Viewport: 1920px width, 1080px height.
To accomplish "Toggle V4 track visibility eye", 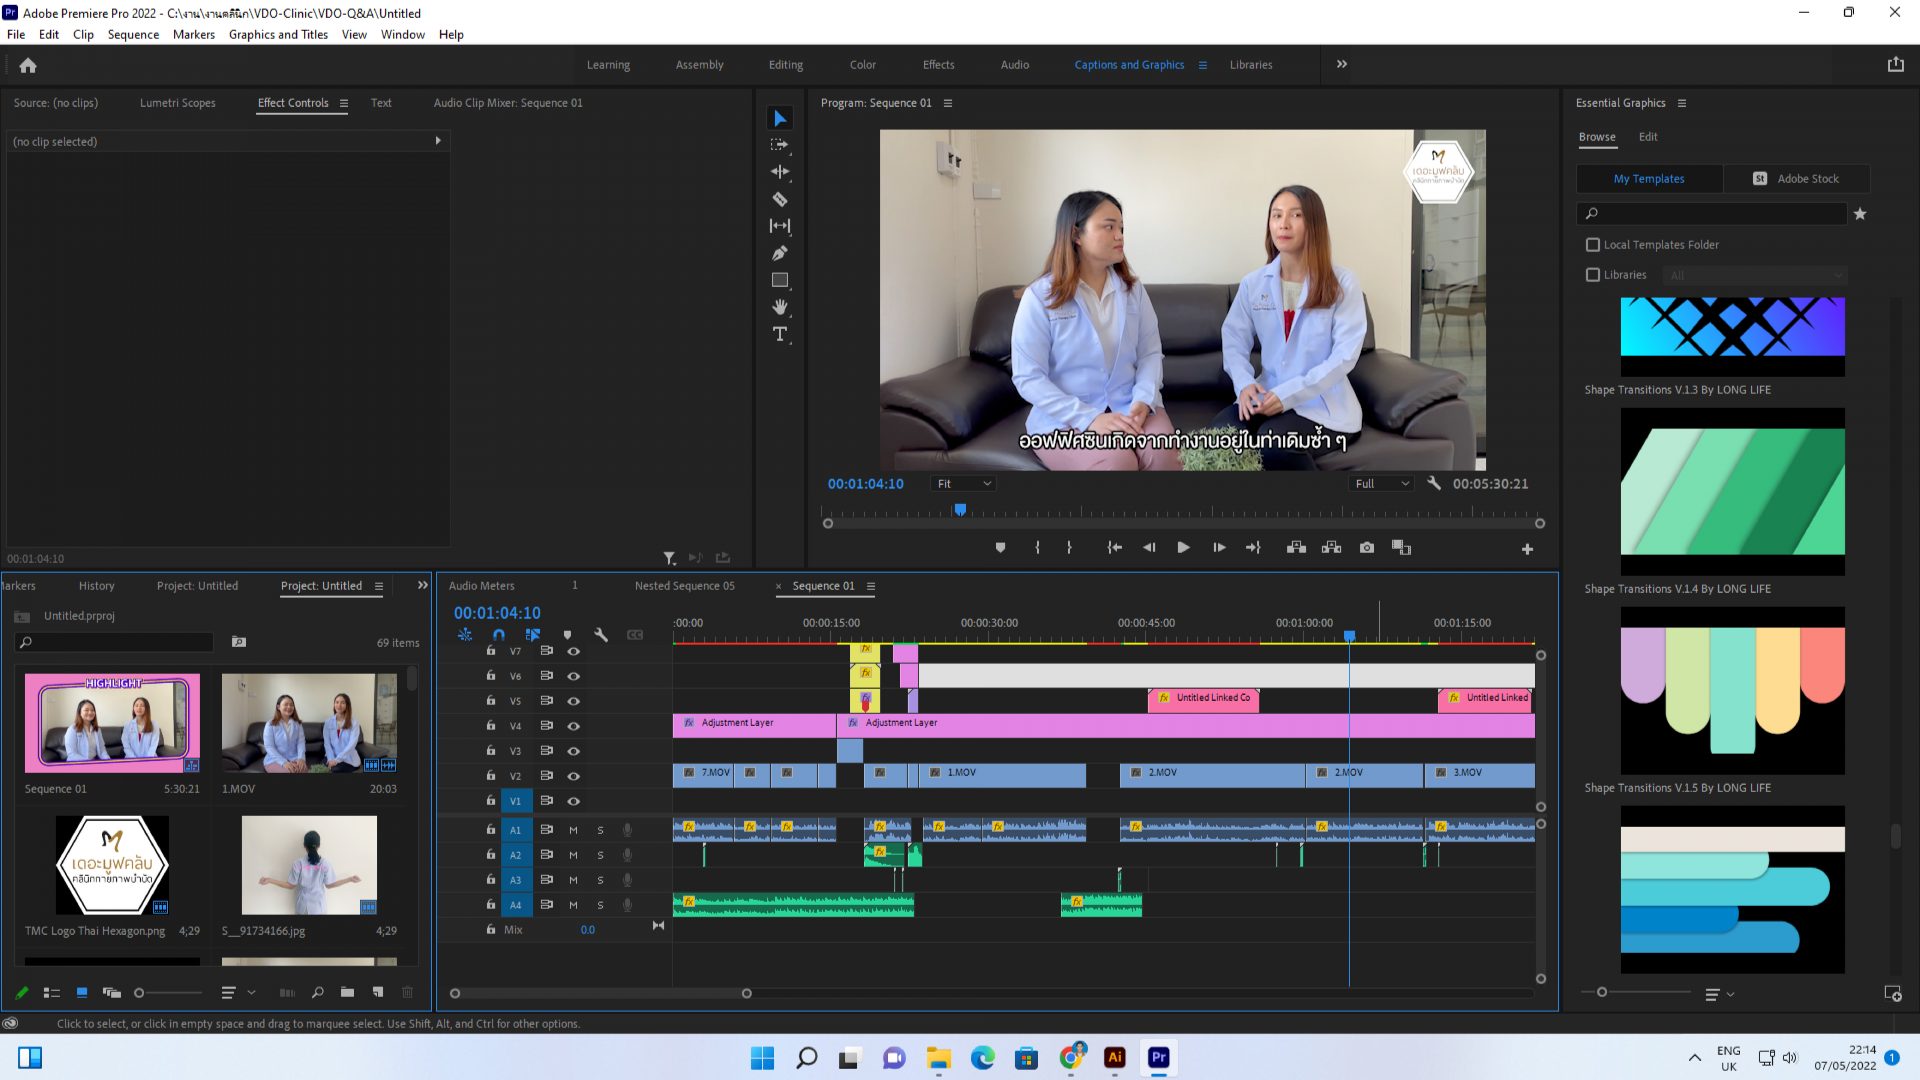I will (x=574, y=726).
